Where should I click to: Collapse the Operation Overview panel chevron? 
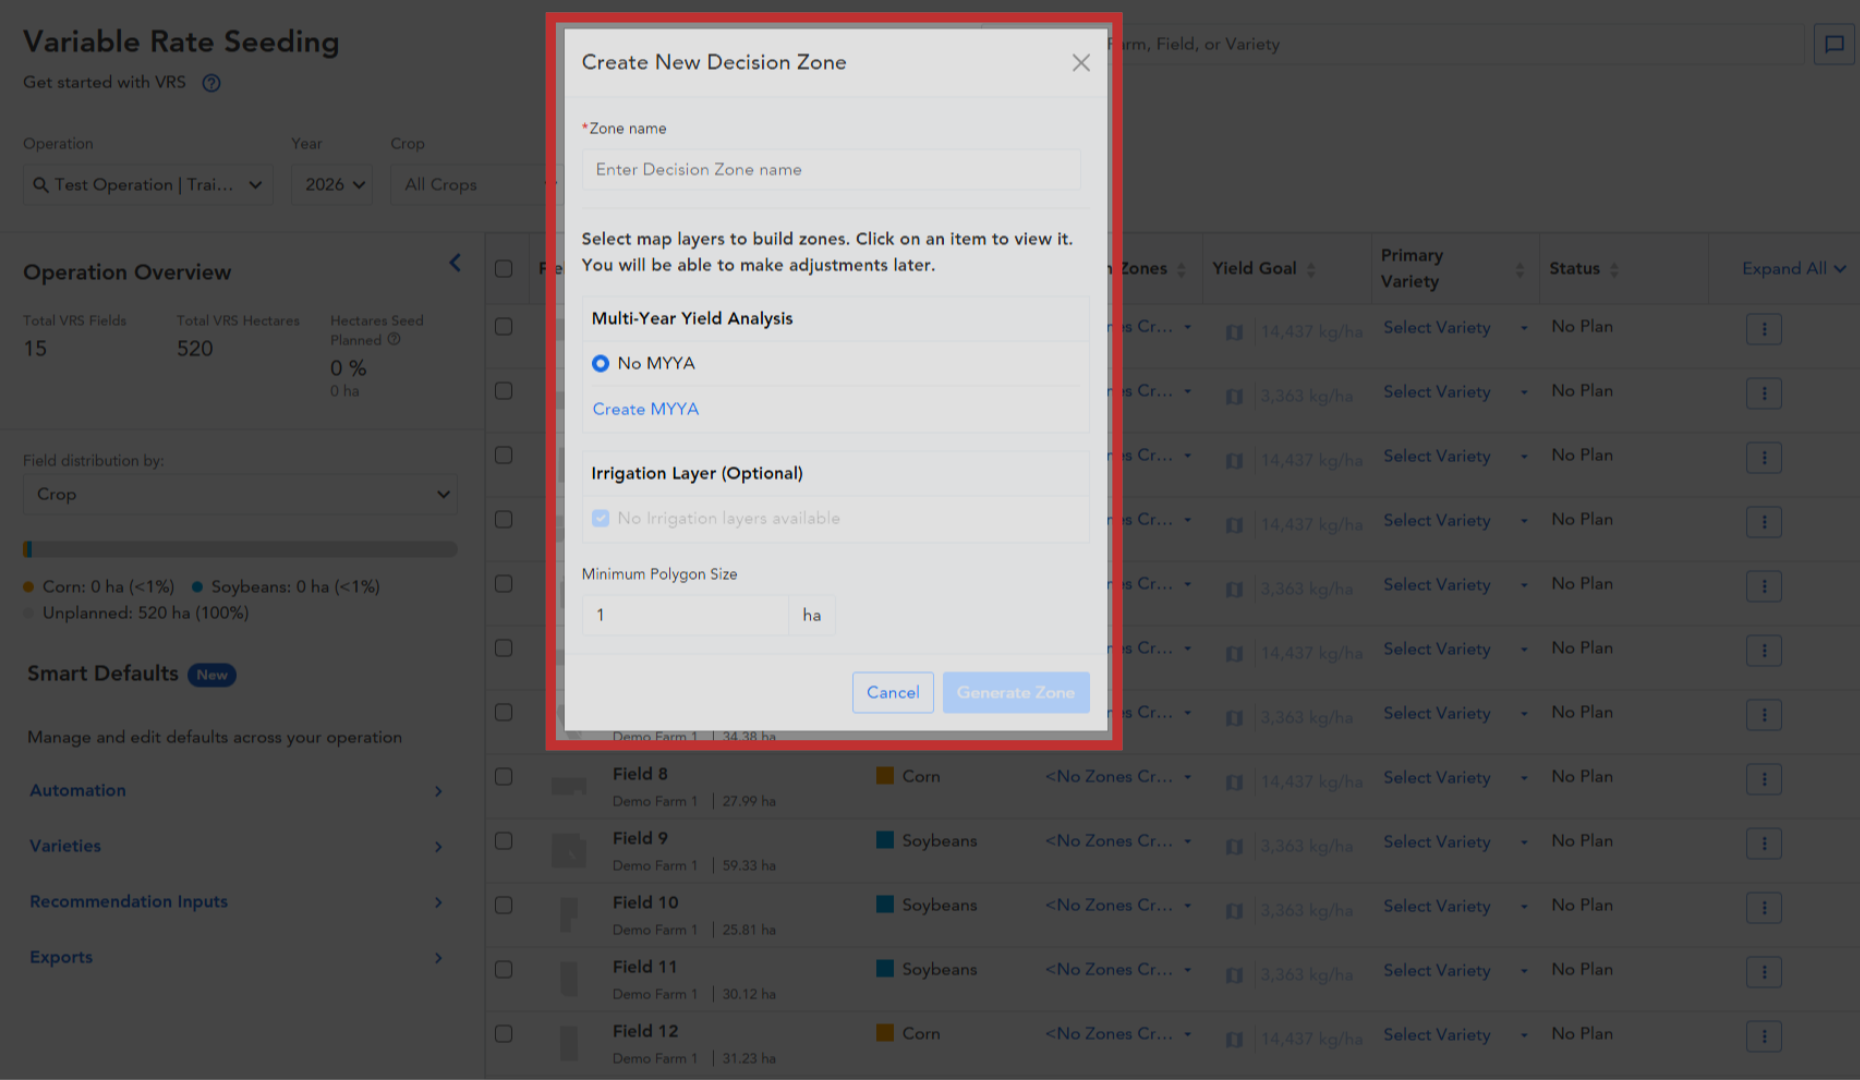(x=455, y=263)
